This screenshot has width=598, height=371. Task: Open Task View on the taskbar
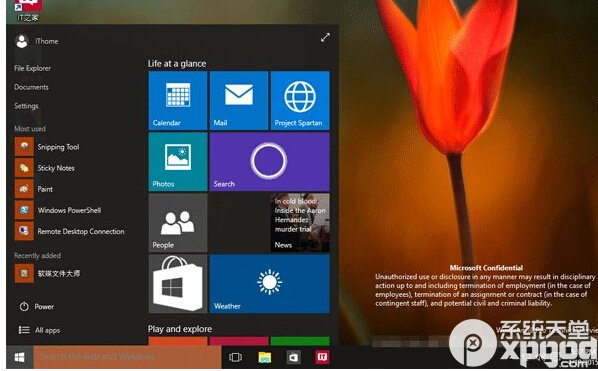pos(235,357)
